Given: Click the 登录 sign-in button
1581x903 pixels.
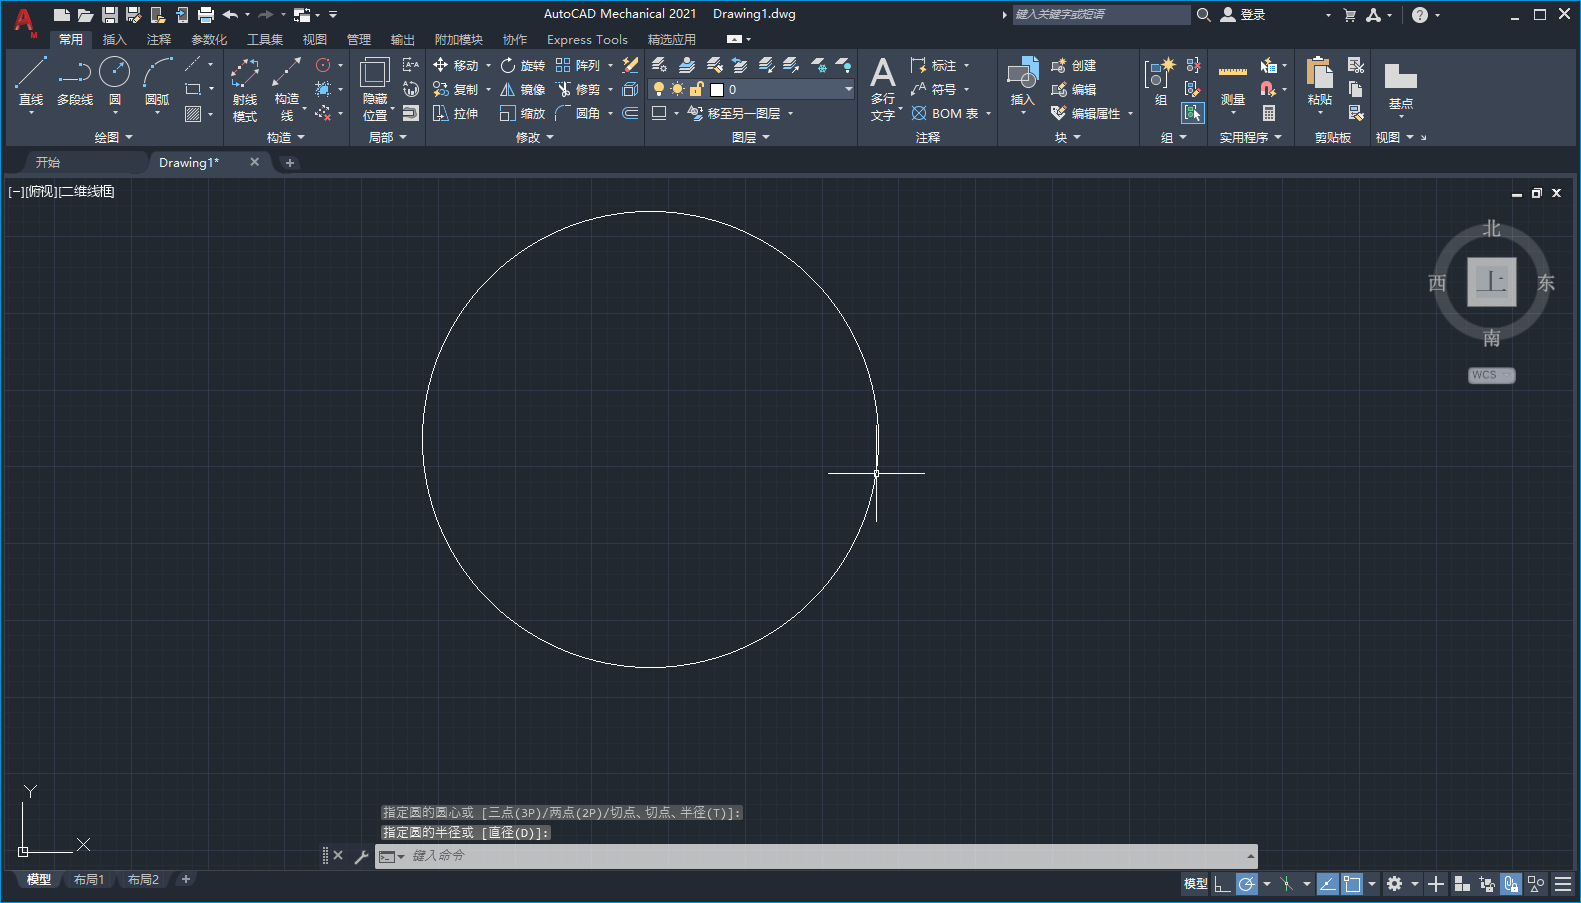Looking at the screenshot, I should pyautogui.click(x=1243, y=14).
